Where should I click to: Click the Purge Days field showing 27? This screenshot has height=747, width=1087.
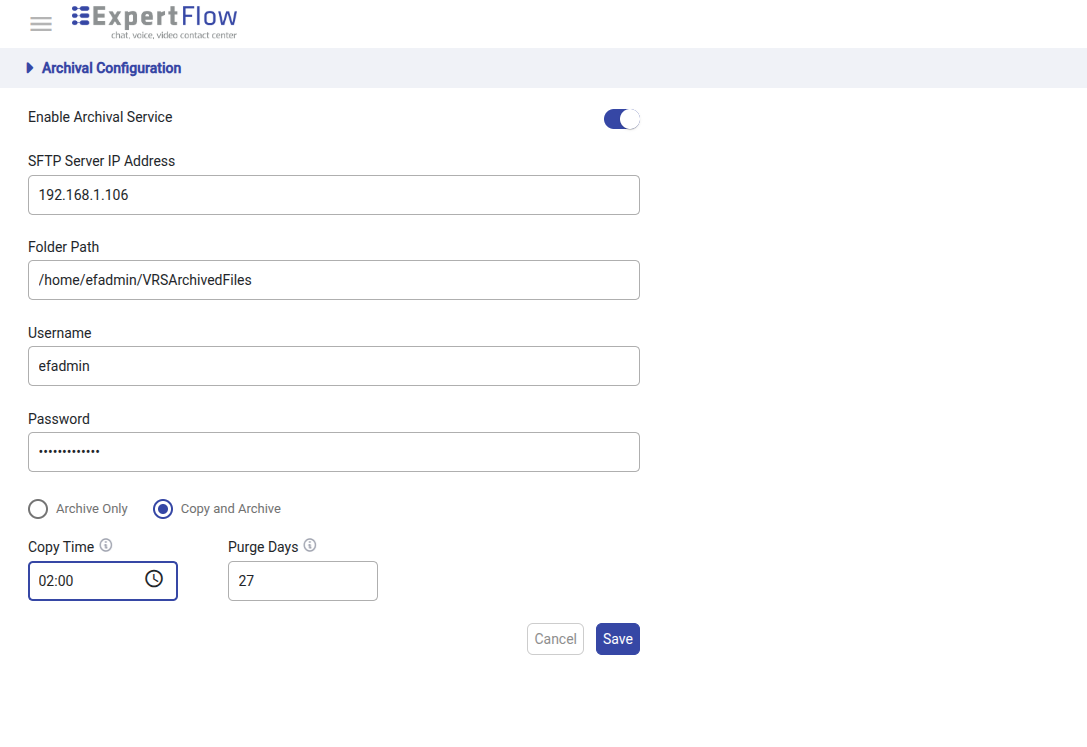tap(302, 581)
